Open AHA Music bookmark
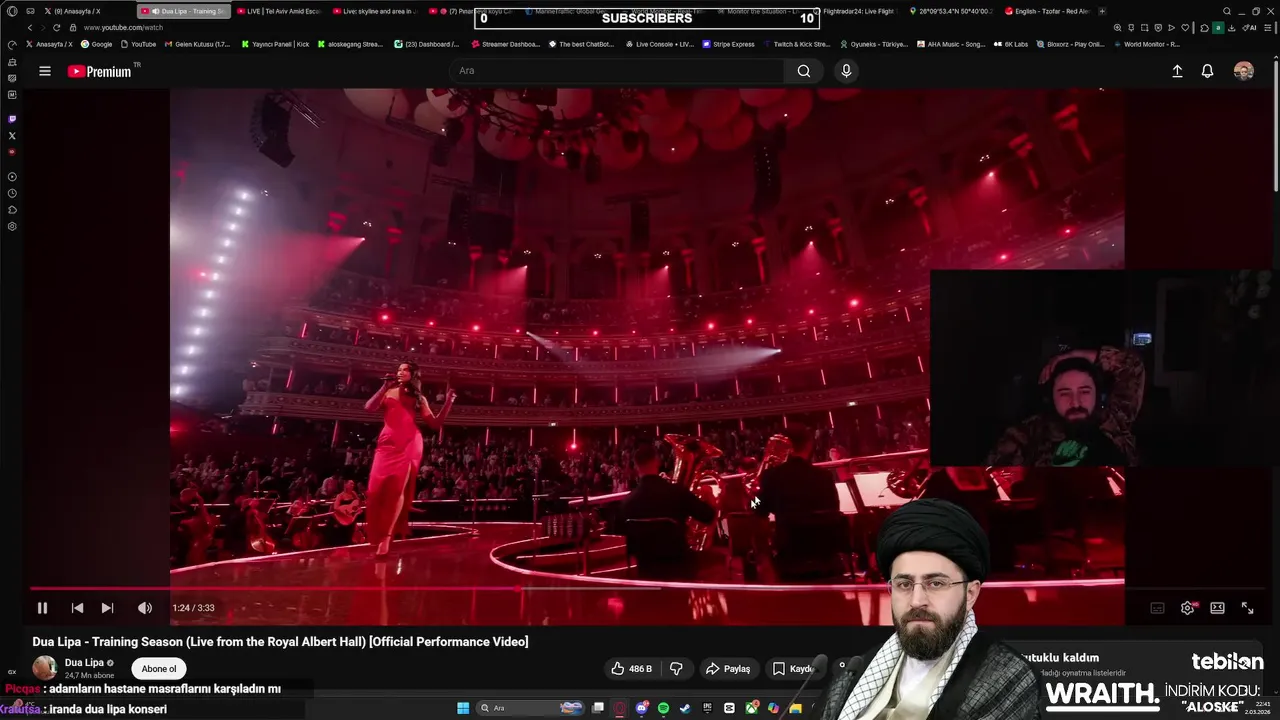This screenshot has height=720, width=1280. [x=950, y=44]
